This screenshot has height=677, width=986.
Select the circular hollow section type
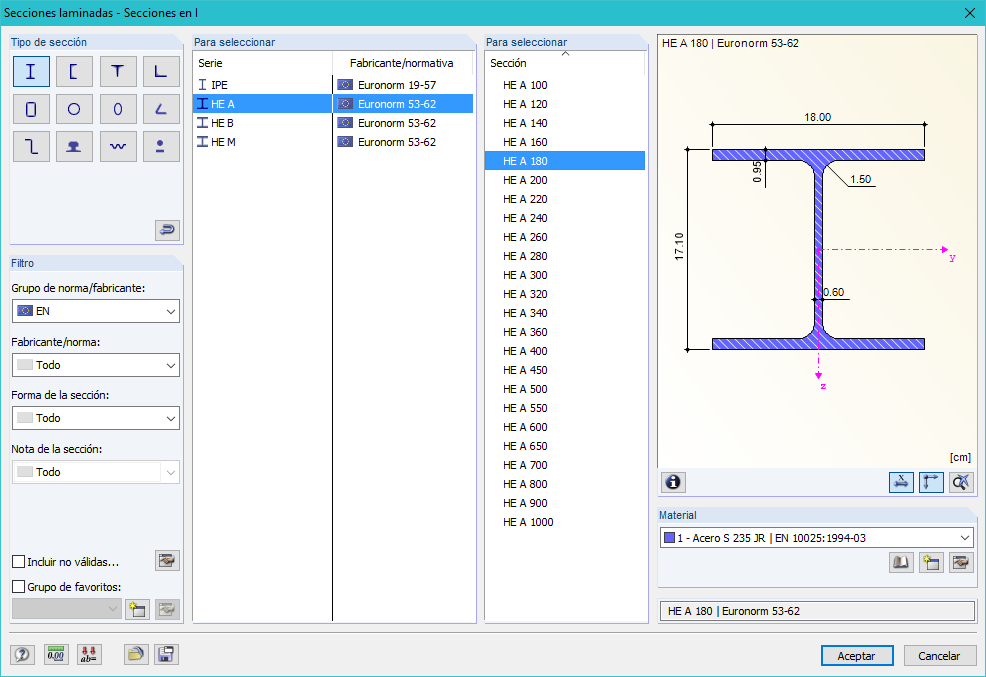click(x=74, y=109)
